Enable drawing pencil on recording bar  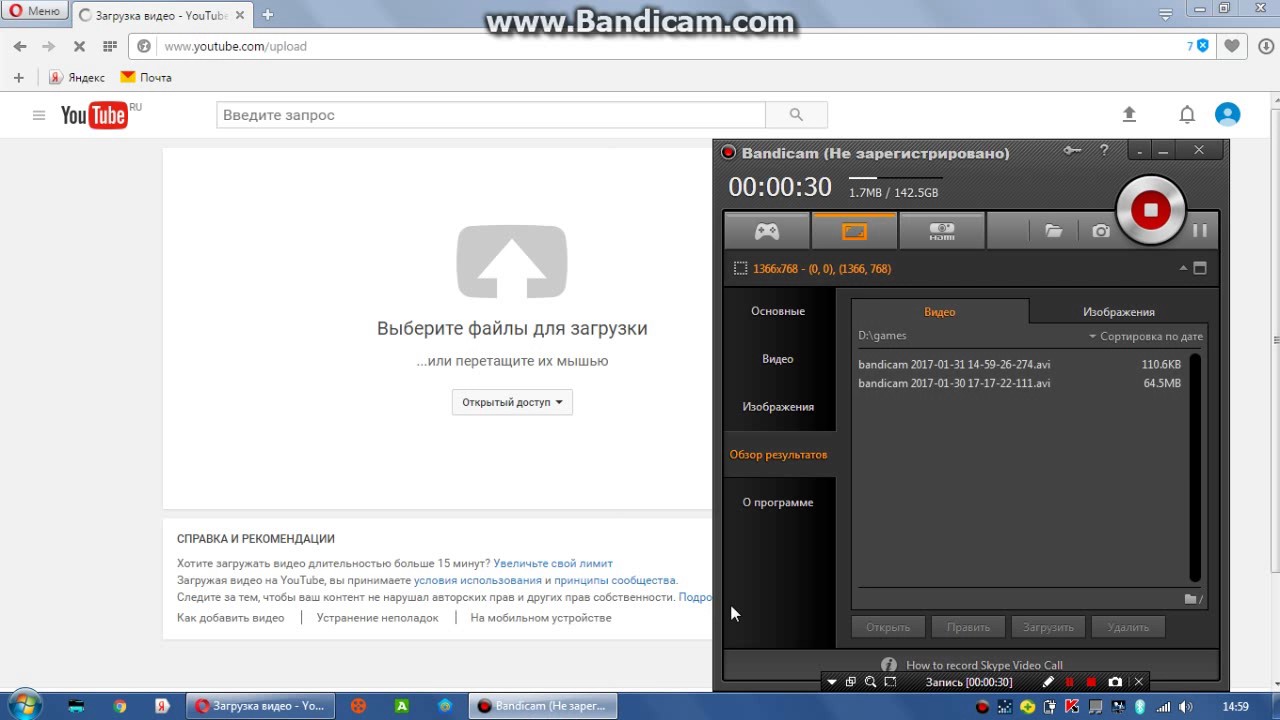1048,682
